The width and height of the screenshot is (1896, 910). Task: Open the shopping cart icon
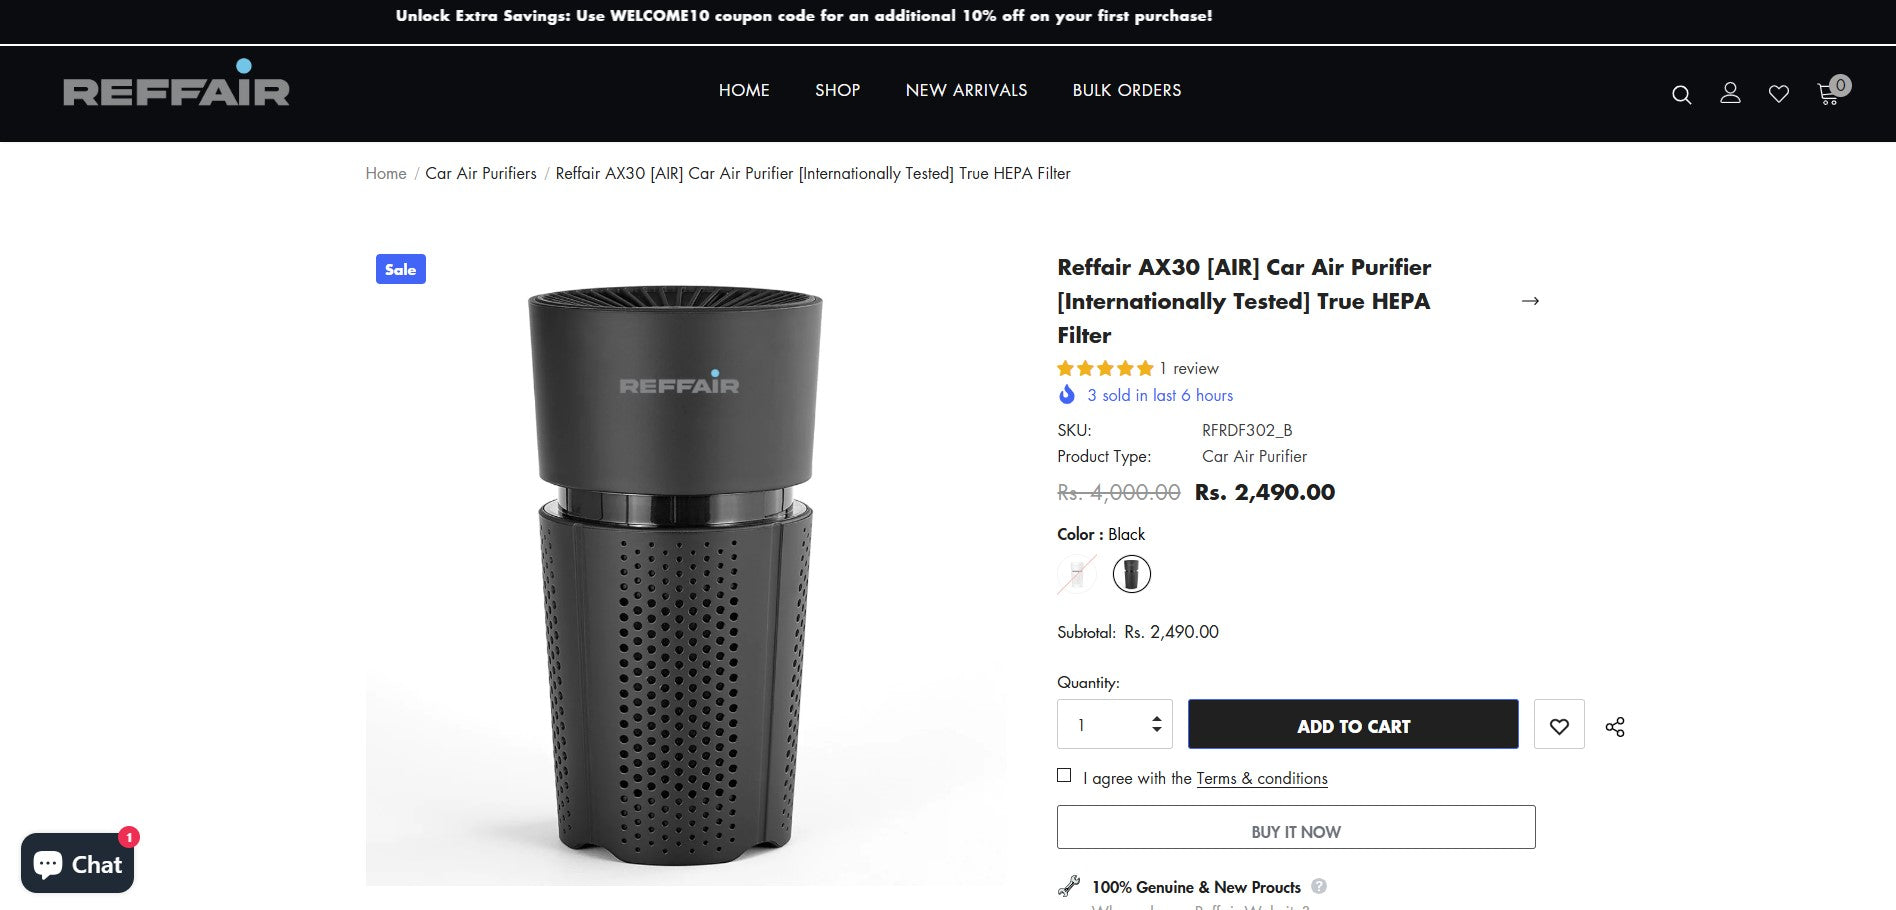click(x=1828, y=94)
